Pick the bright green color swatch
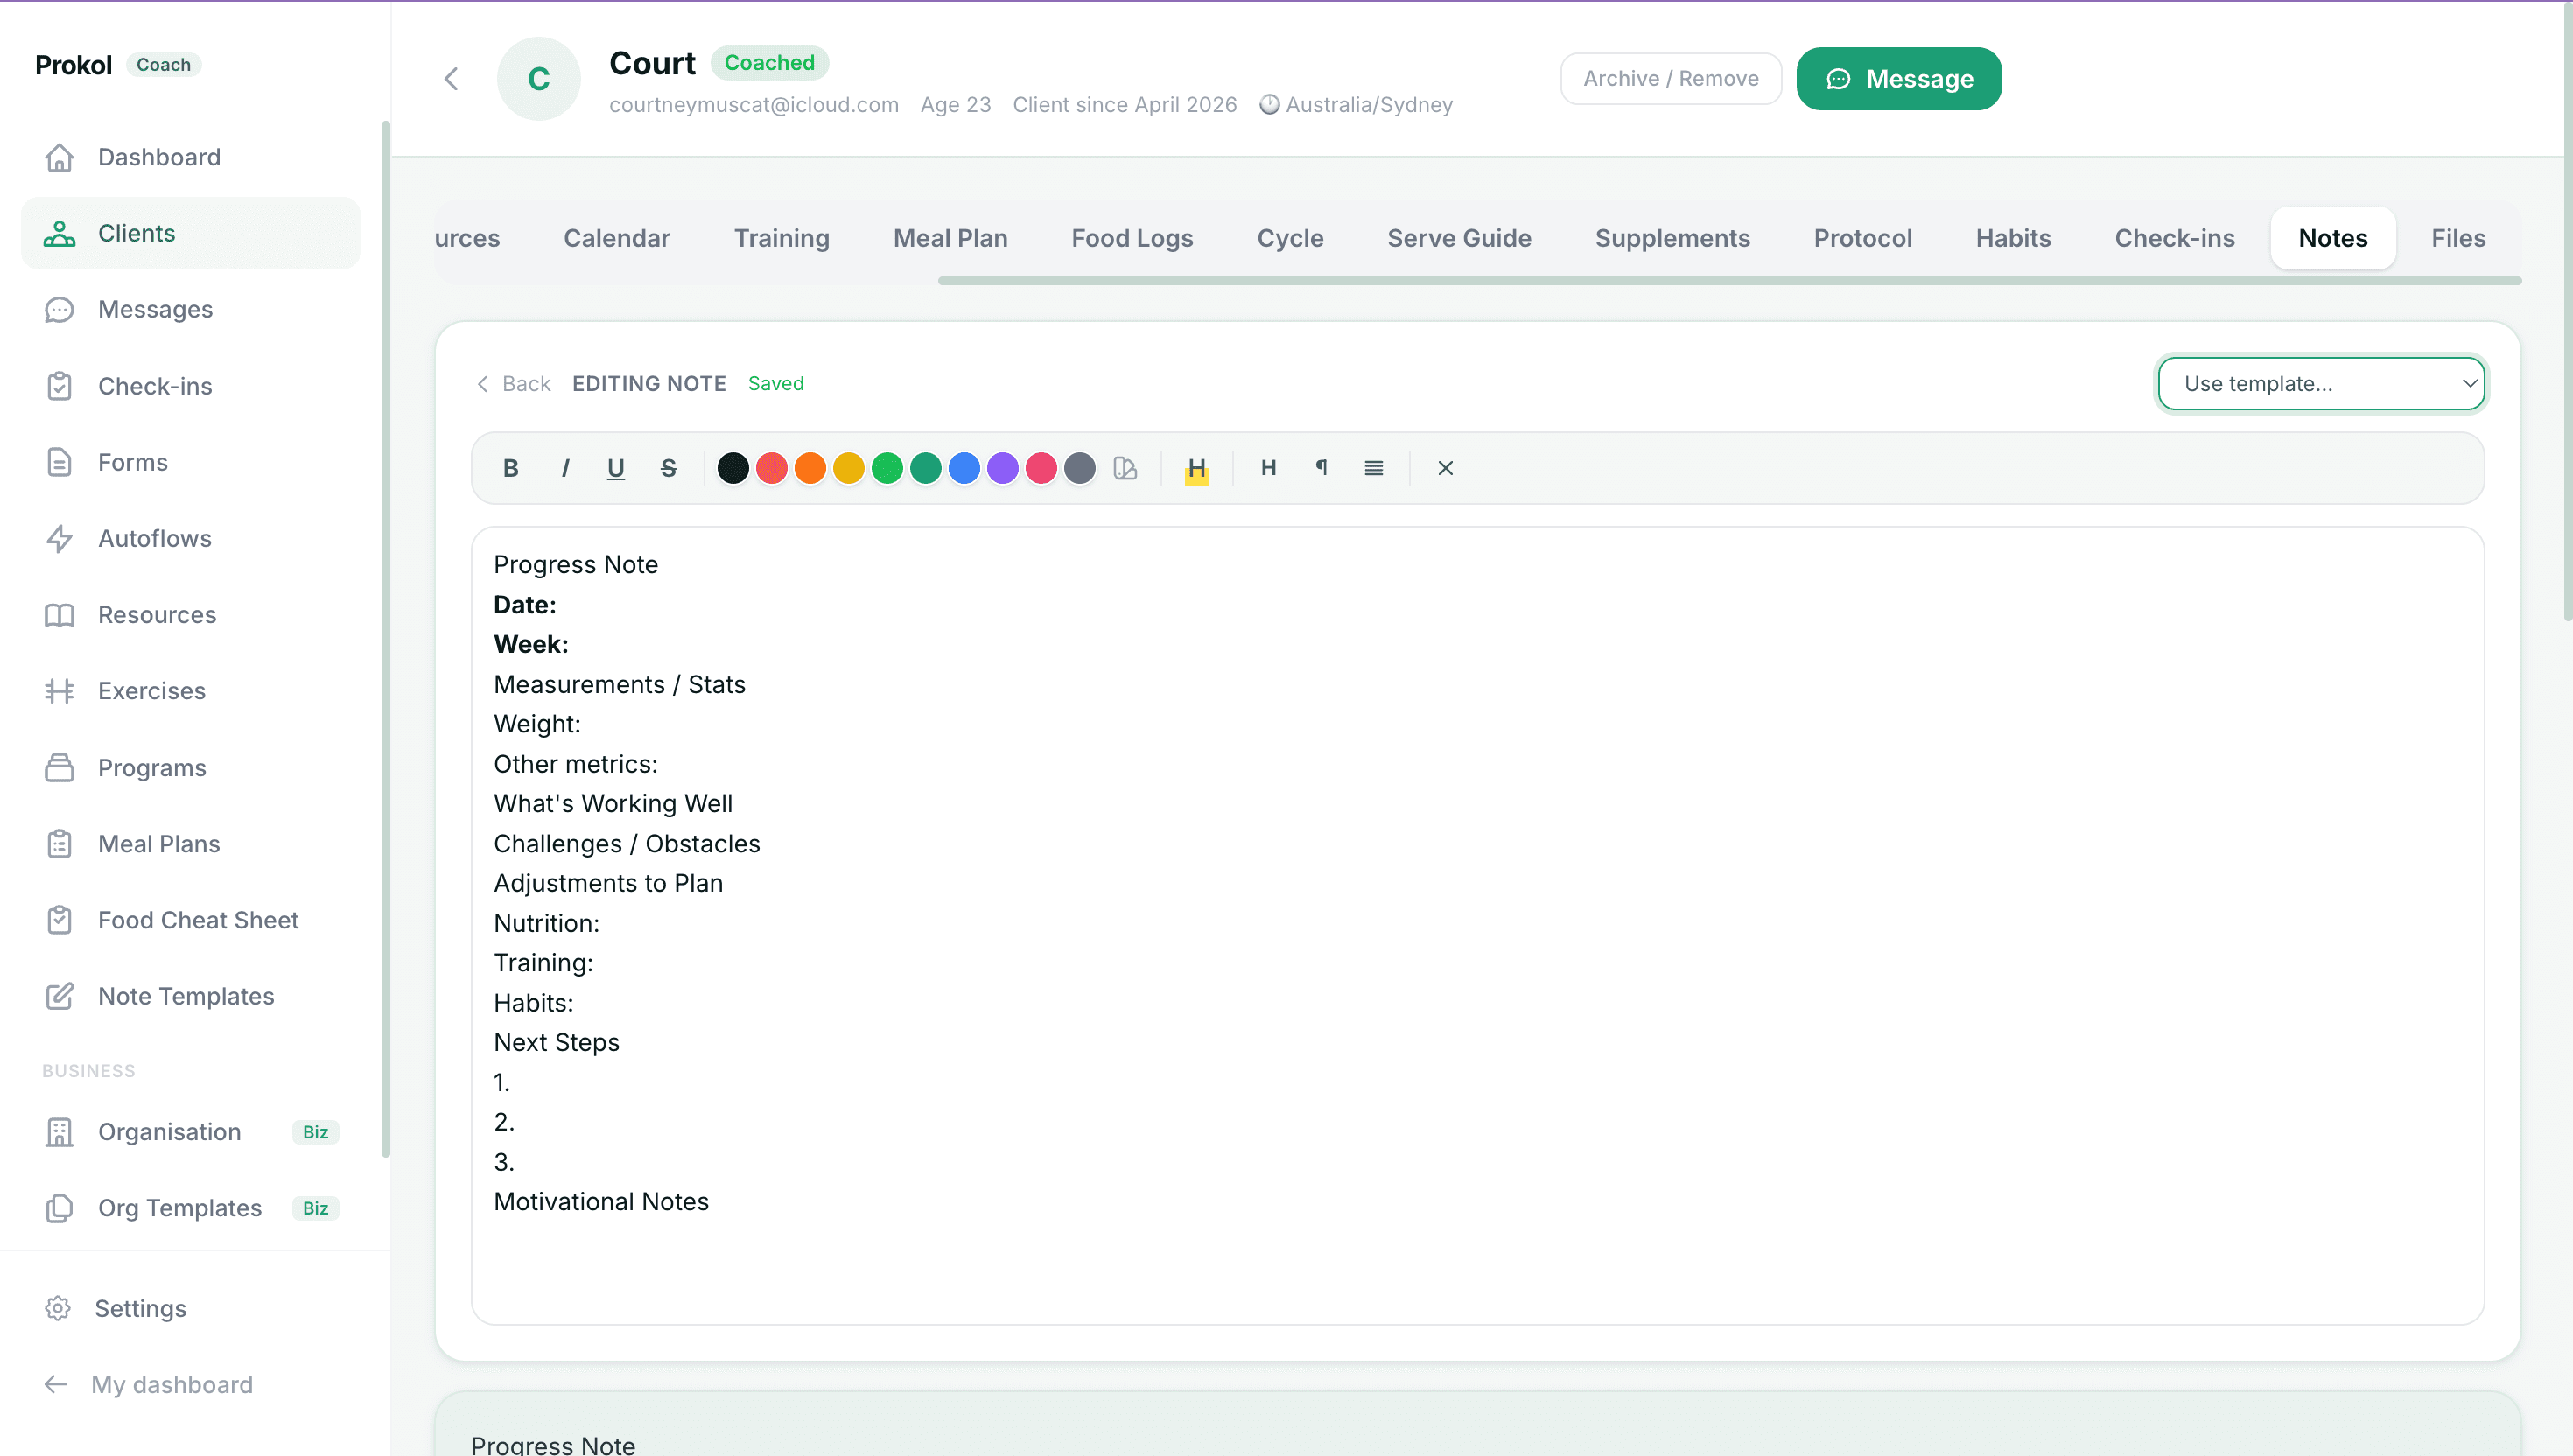Viewport: 2573px width, 1456px height. click(x=887, y=468)
